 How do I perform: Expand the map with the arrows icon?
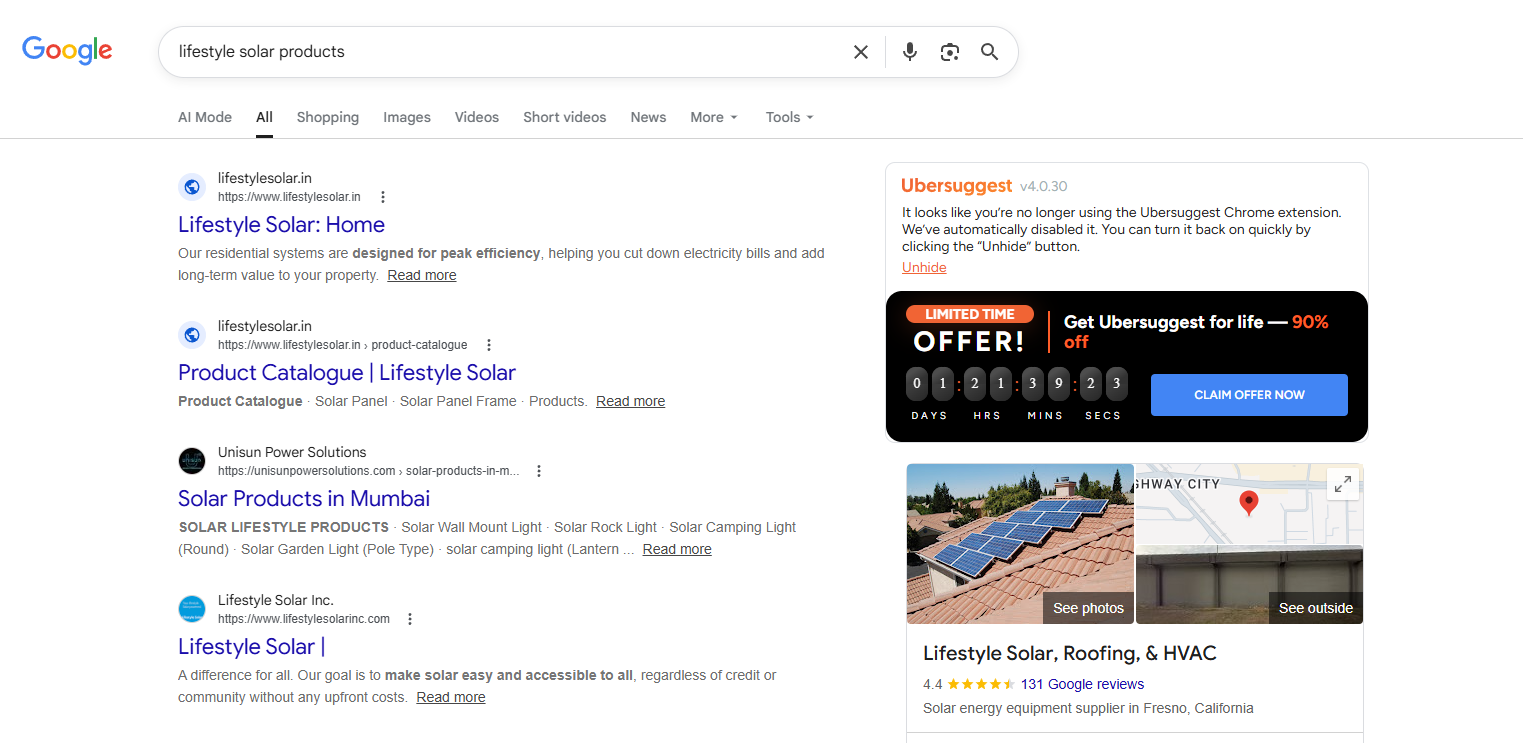click(x=1343, y=484)
